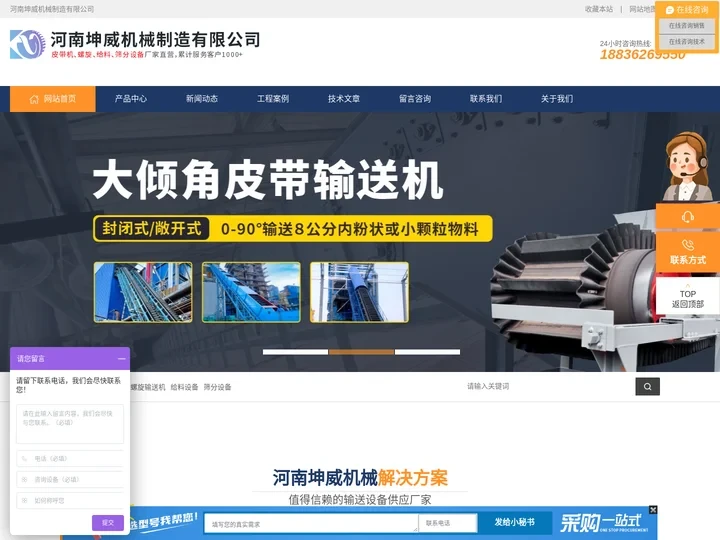Click the 在线咨询 chat bubble icon

click(669, 10)
